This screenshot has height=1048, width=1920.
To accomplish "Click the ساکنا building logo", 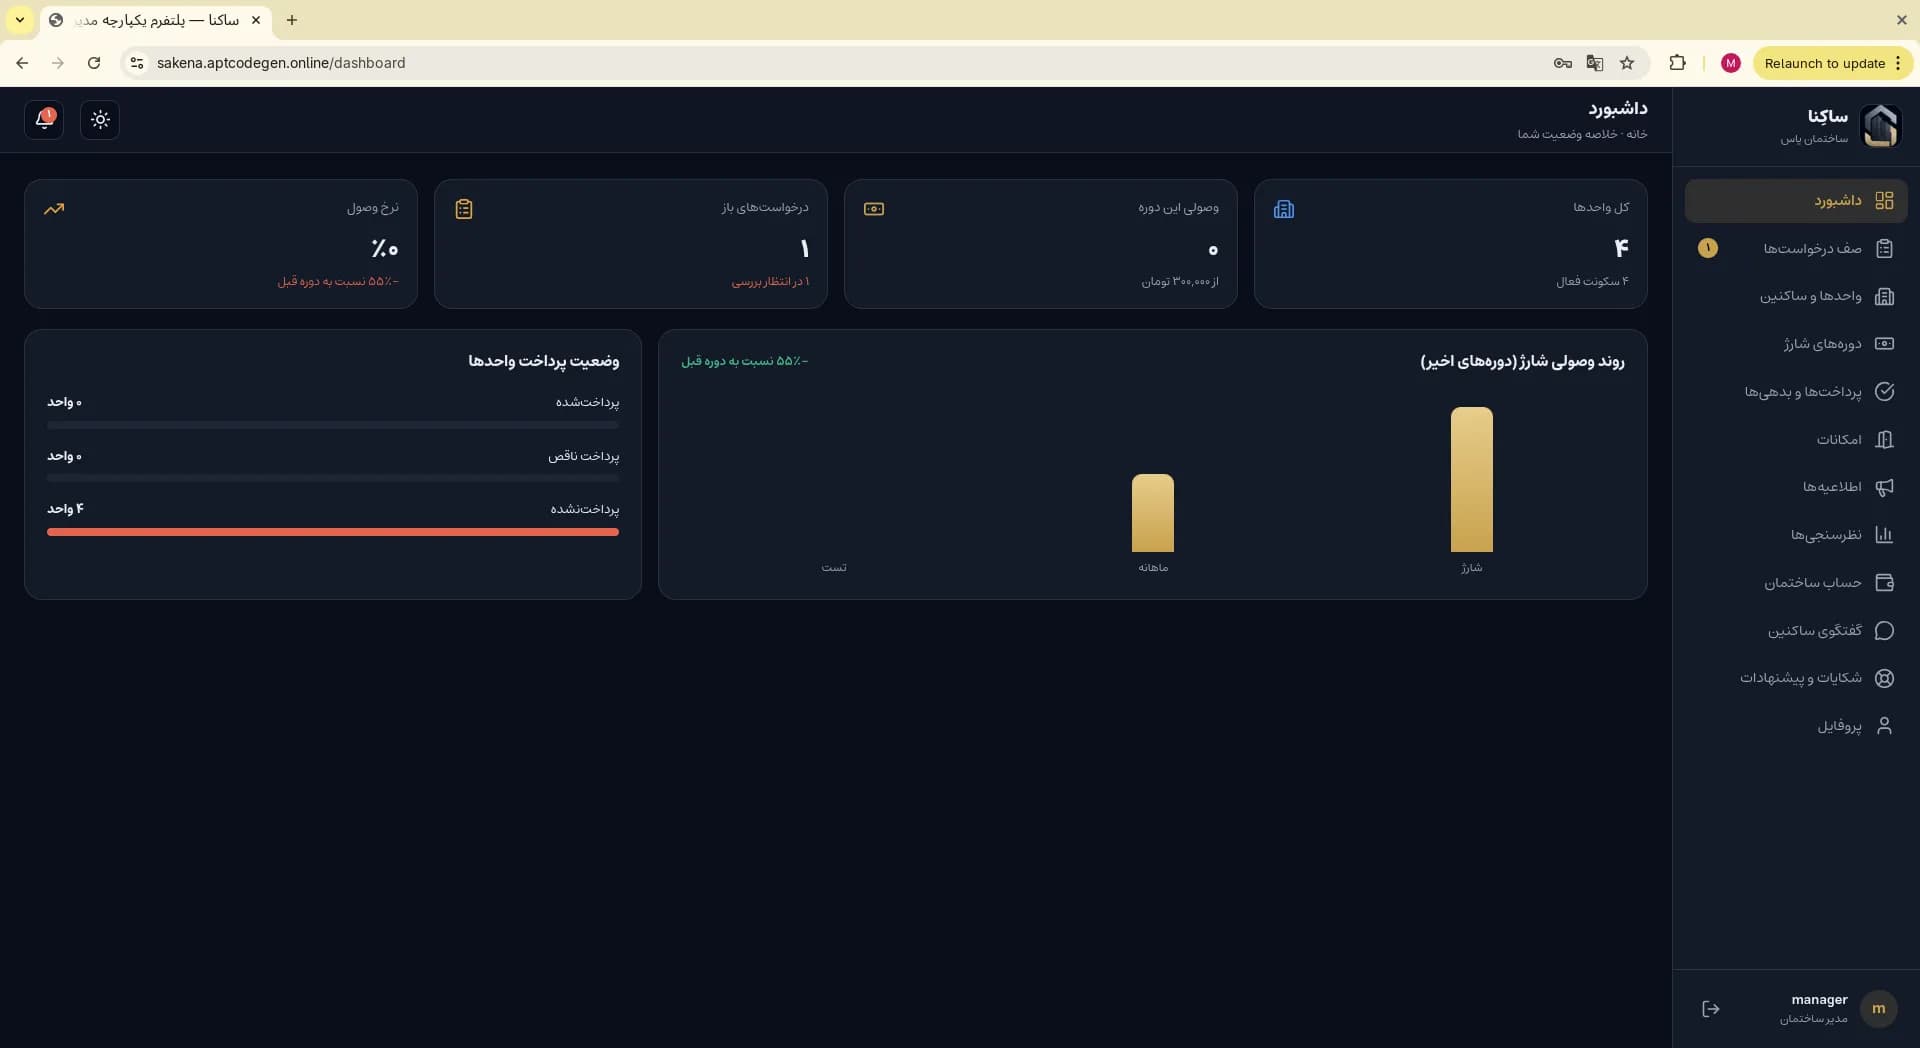I will pos(1880,126).
